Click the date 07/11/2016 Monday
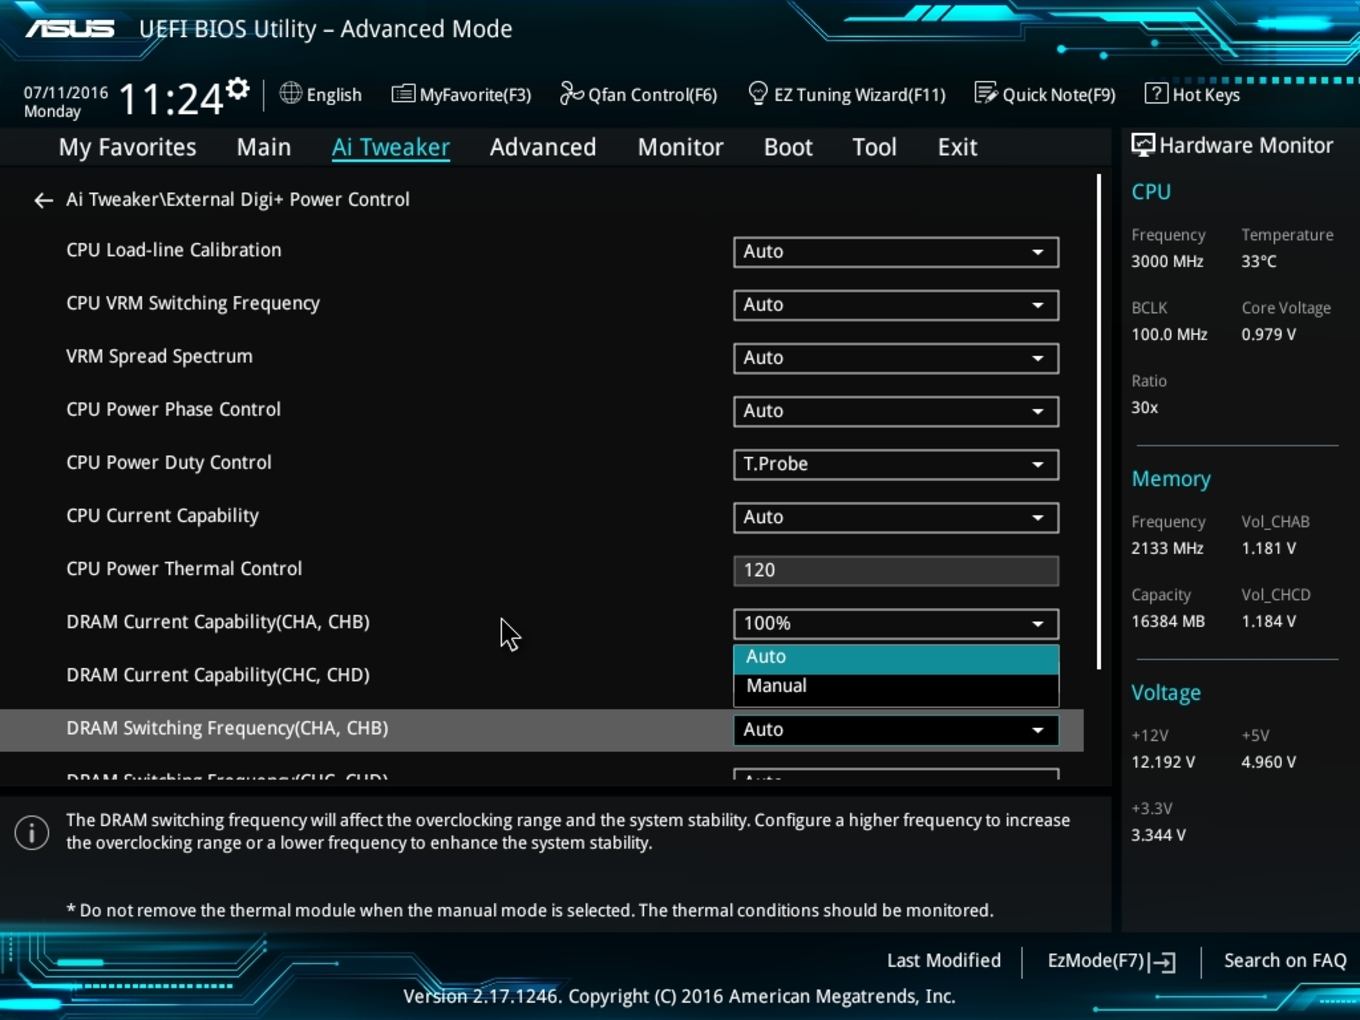 [66, 102]
